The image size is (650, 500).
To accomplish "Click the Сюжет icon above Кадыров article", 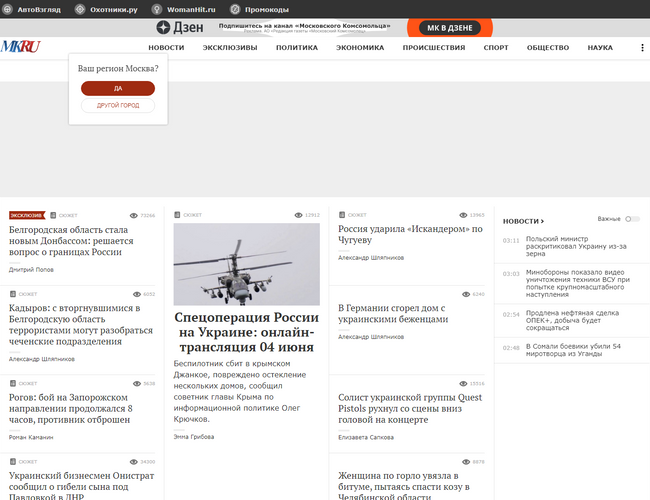I will click(x=12, y=294).
